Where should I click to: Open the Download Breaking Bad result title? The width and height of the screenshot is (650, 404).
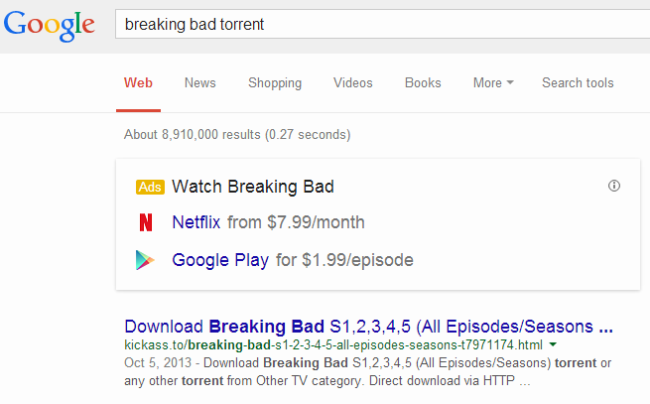coord(368,327)
